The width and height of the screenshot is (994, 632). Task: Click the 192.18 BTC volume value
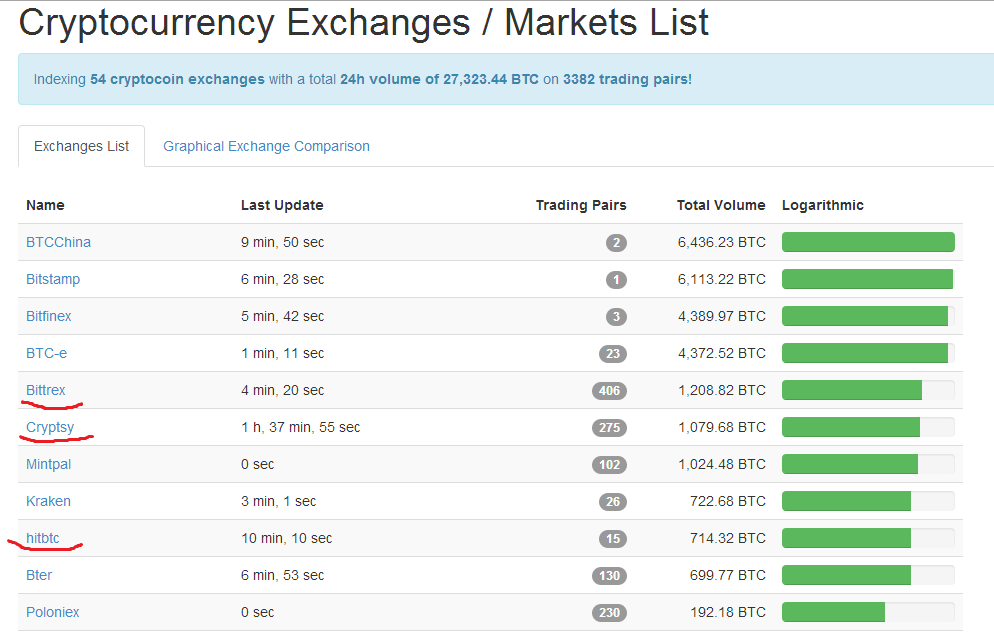click(x=728, y=612)
